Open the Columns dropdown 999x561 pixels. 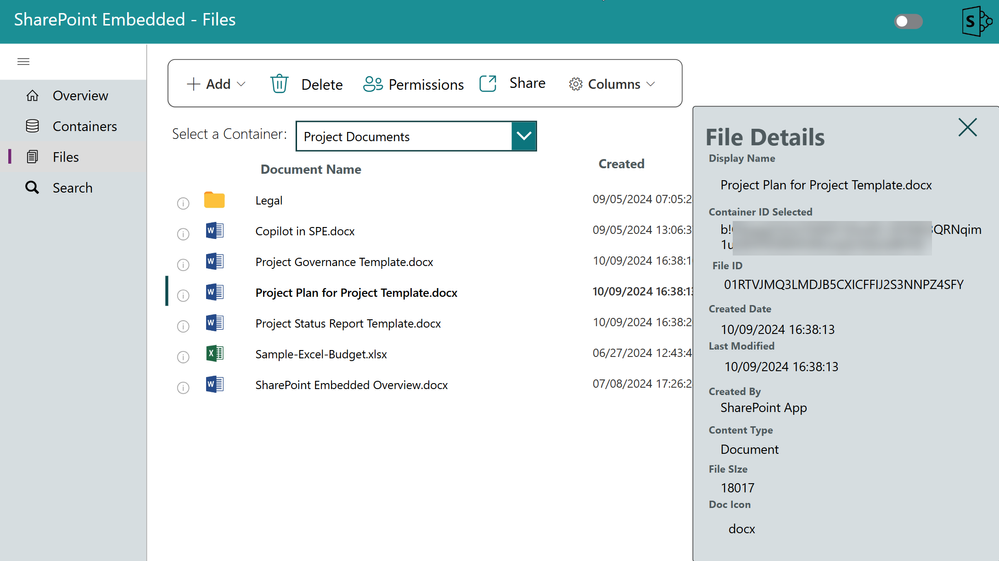pos(612,84)
